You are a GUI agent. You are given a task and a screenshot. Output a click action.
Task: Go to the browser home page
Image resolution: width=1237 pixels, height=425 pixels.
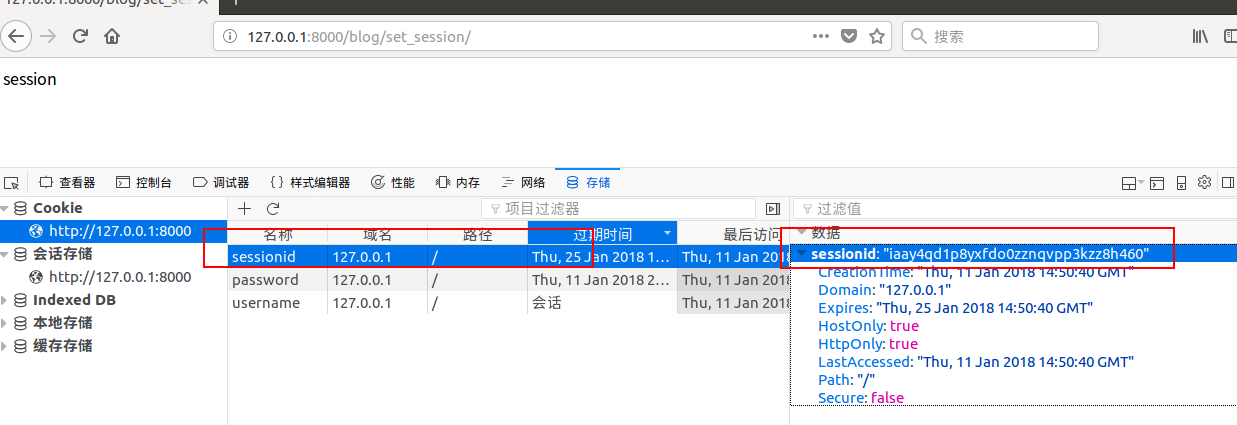pos(112,37)
